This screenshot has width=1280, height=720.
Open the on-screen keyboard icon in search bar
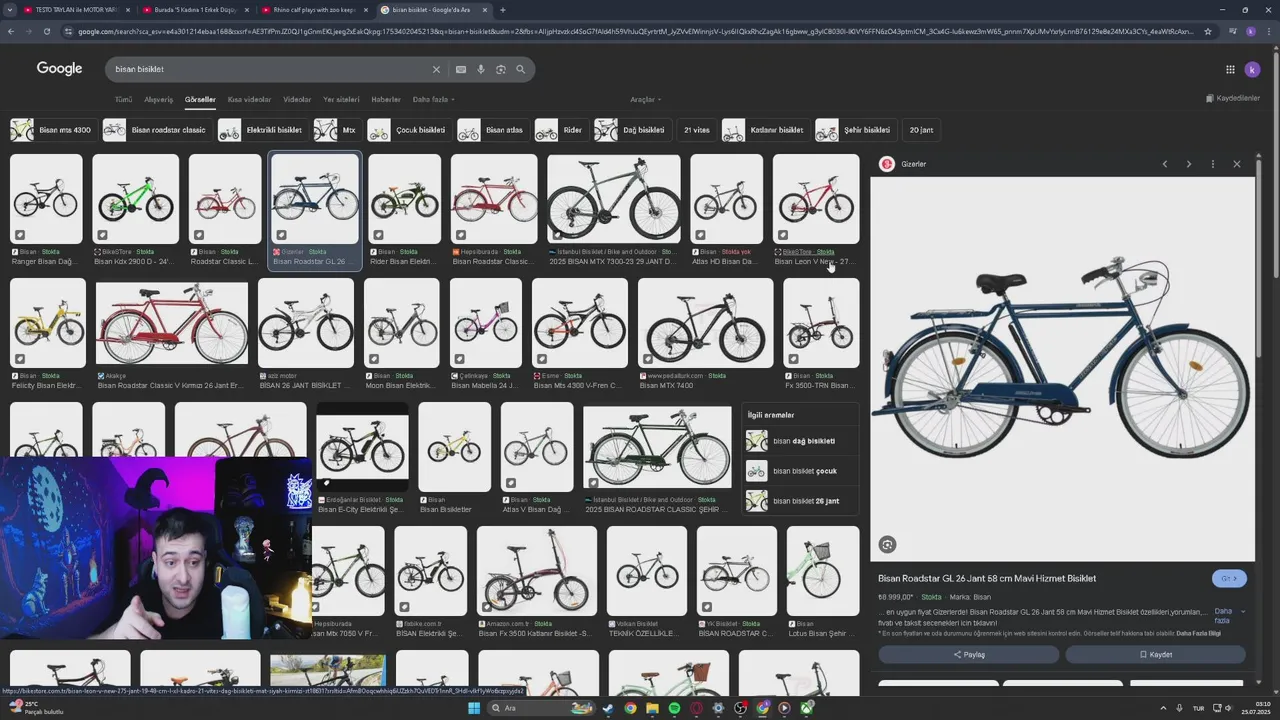click(460, 69)
